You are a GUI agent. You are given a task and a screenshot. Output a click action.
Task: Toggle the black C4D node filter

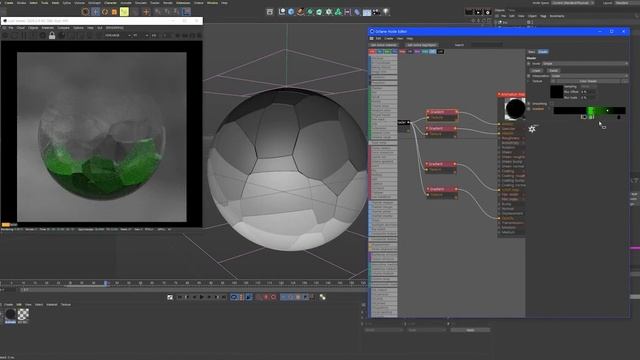(440, 52)
